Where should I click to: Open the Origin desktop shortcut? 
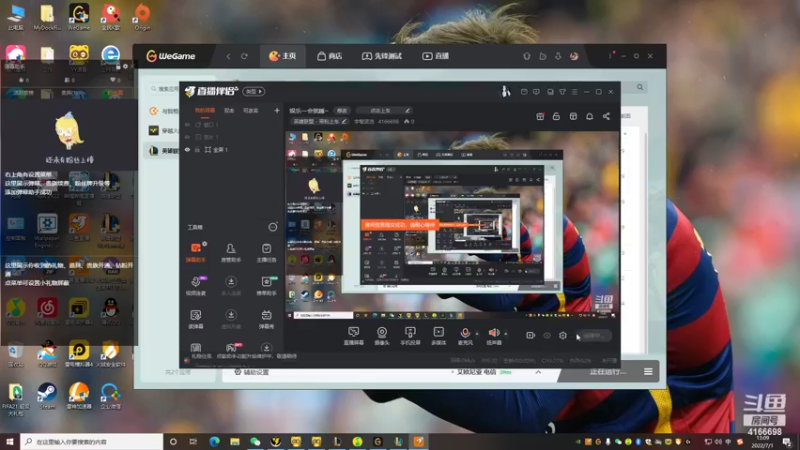tap(142, 17)
